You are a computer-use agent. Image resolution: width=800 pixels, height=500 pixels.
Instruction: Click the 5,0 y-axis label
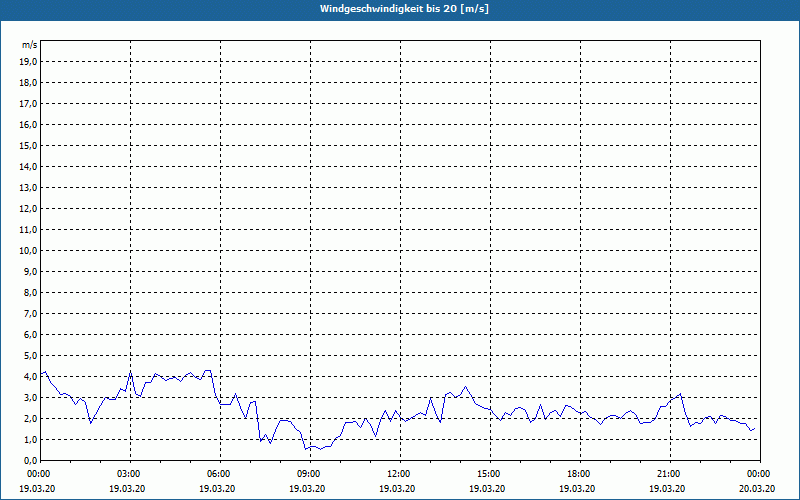pyautogui.click(x=30, y=356)
